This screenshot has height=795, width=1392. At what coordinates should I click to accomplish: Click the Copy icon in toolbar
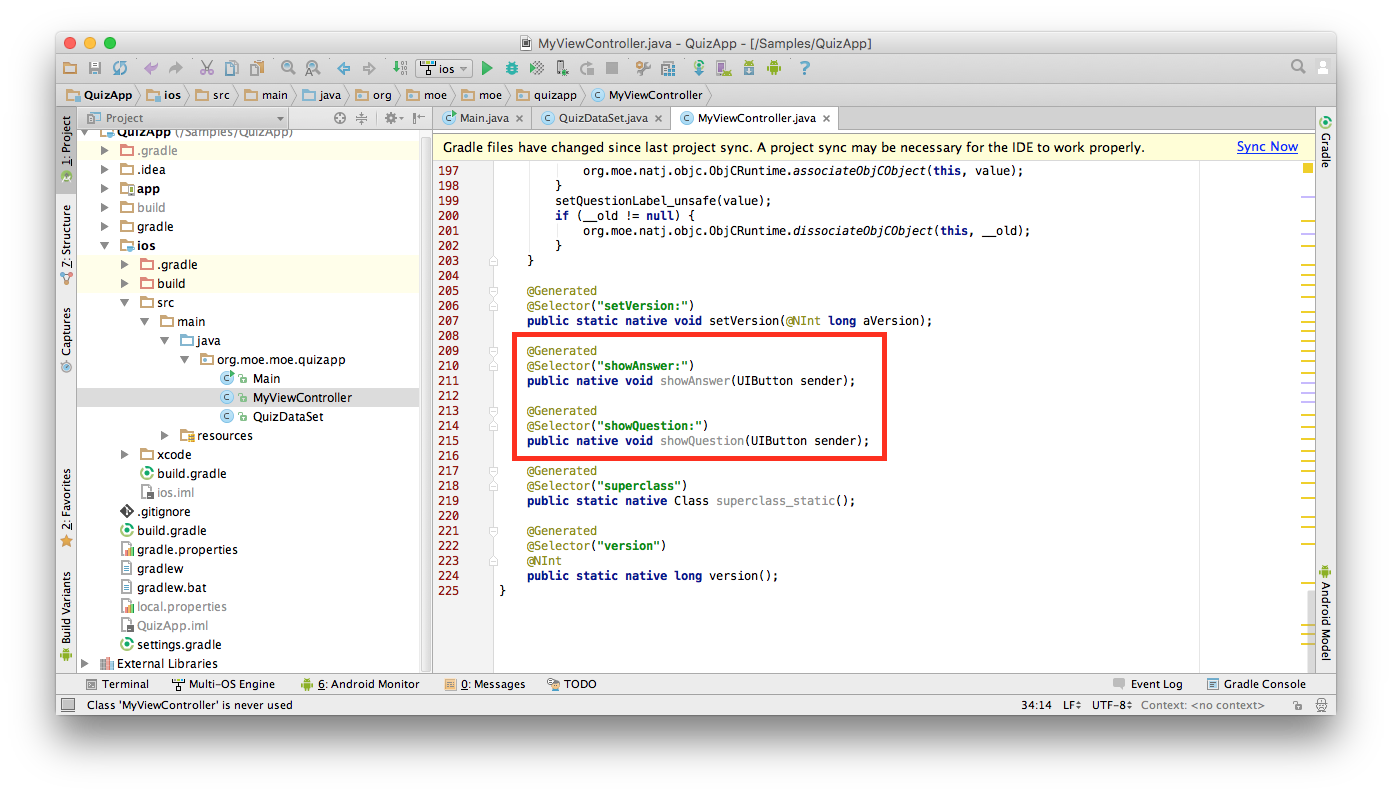pos(232,68)
